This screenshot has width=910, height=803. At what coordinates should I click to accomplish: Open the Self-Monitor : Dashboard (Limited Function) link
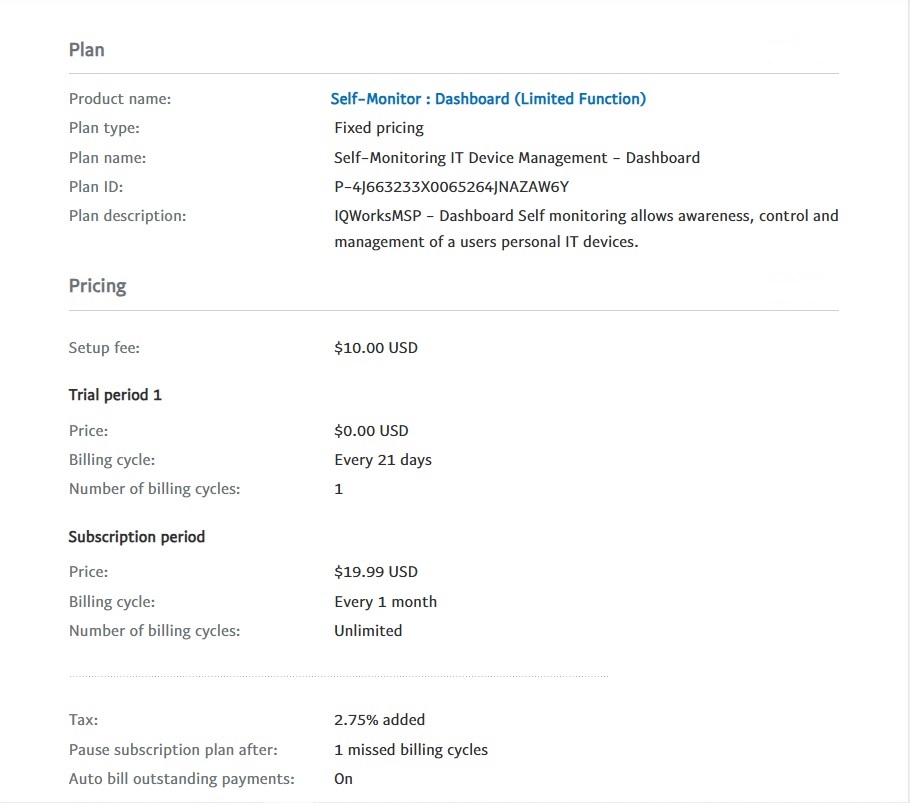click(488, 99)
